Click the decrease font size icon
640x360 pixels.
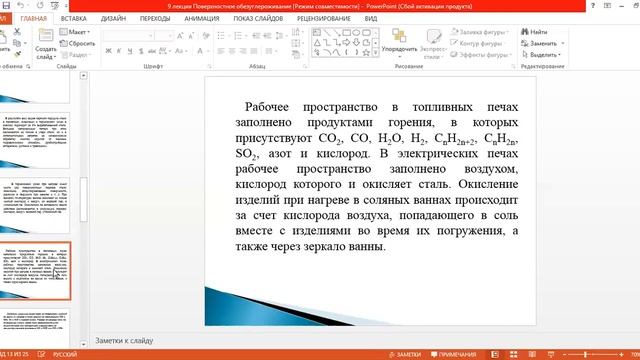click(191, 36)
